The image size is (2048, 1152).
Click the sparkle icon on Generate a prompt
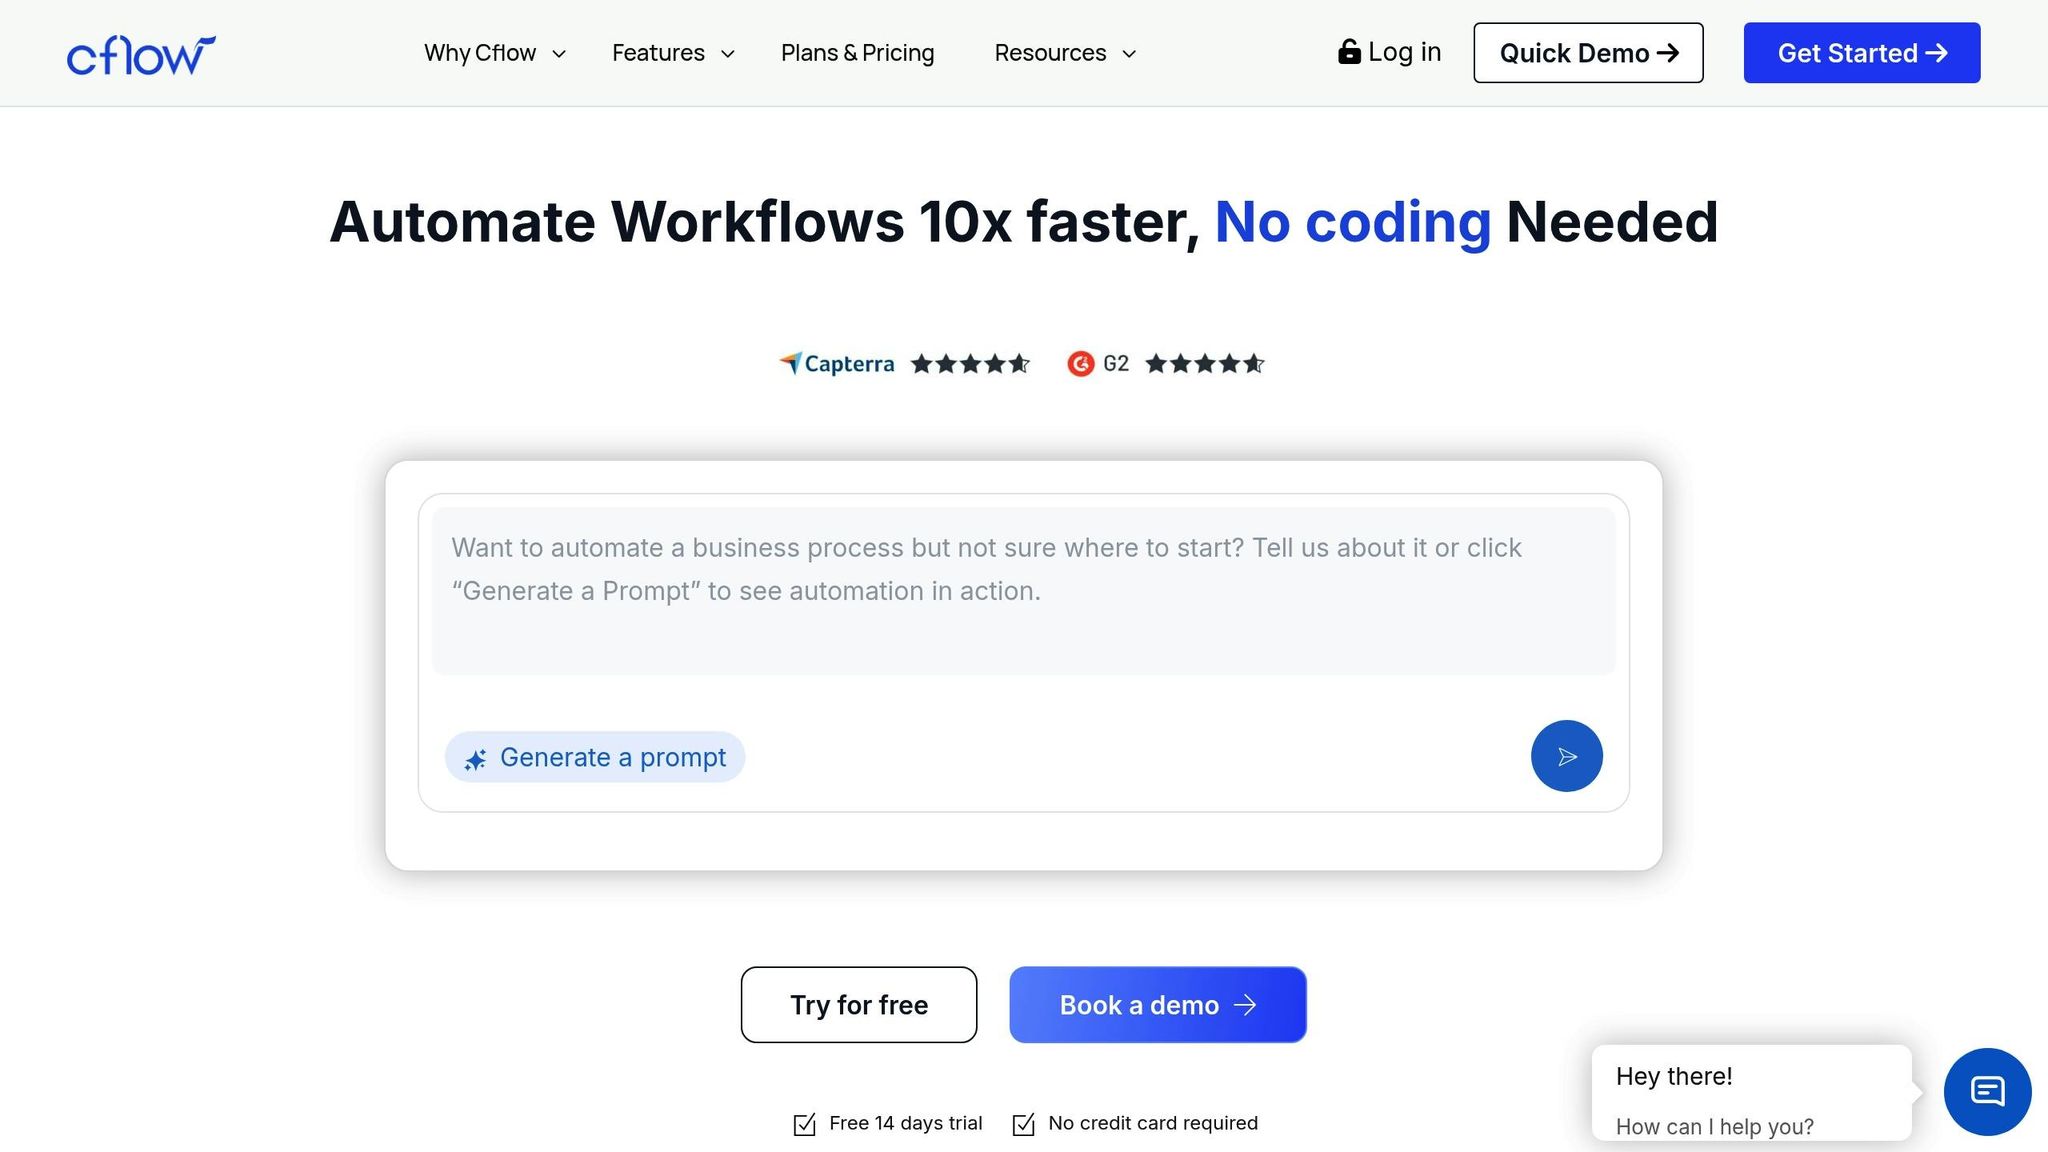pos(475,759)
